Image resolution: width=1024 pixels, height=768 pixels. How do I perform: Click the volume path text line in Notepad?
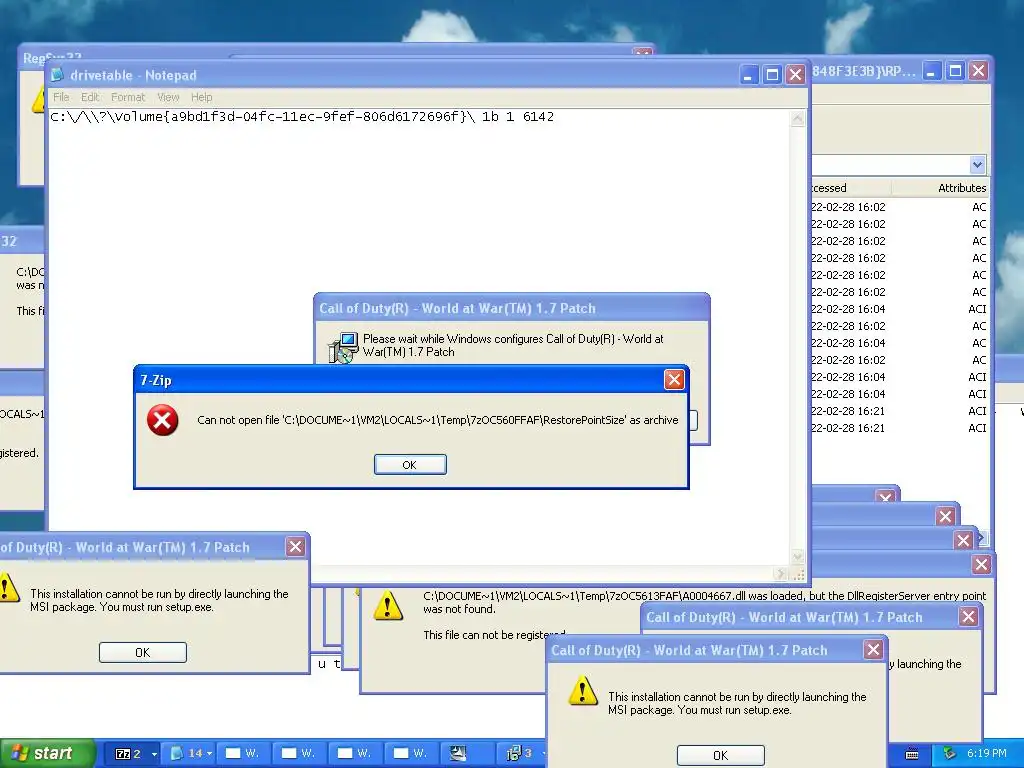302,117
